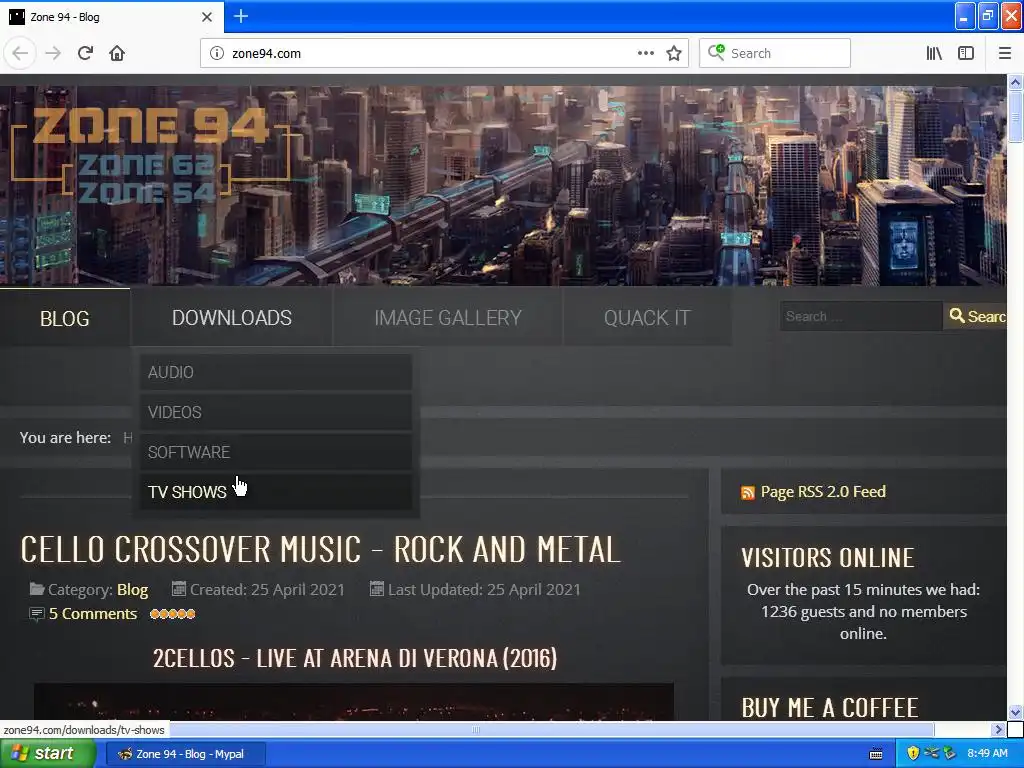This screenshot has width=1024, height=768.
Task: Toggle the sidebar view icon
Action: tap(966, 54)
